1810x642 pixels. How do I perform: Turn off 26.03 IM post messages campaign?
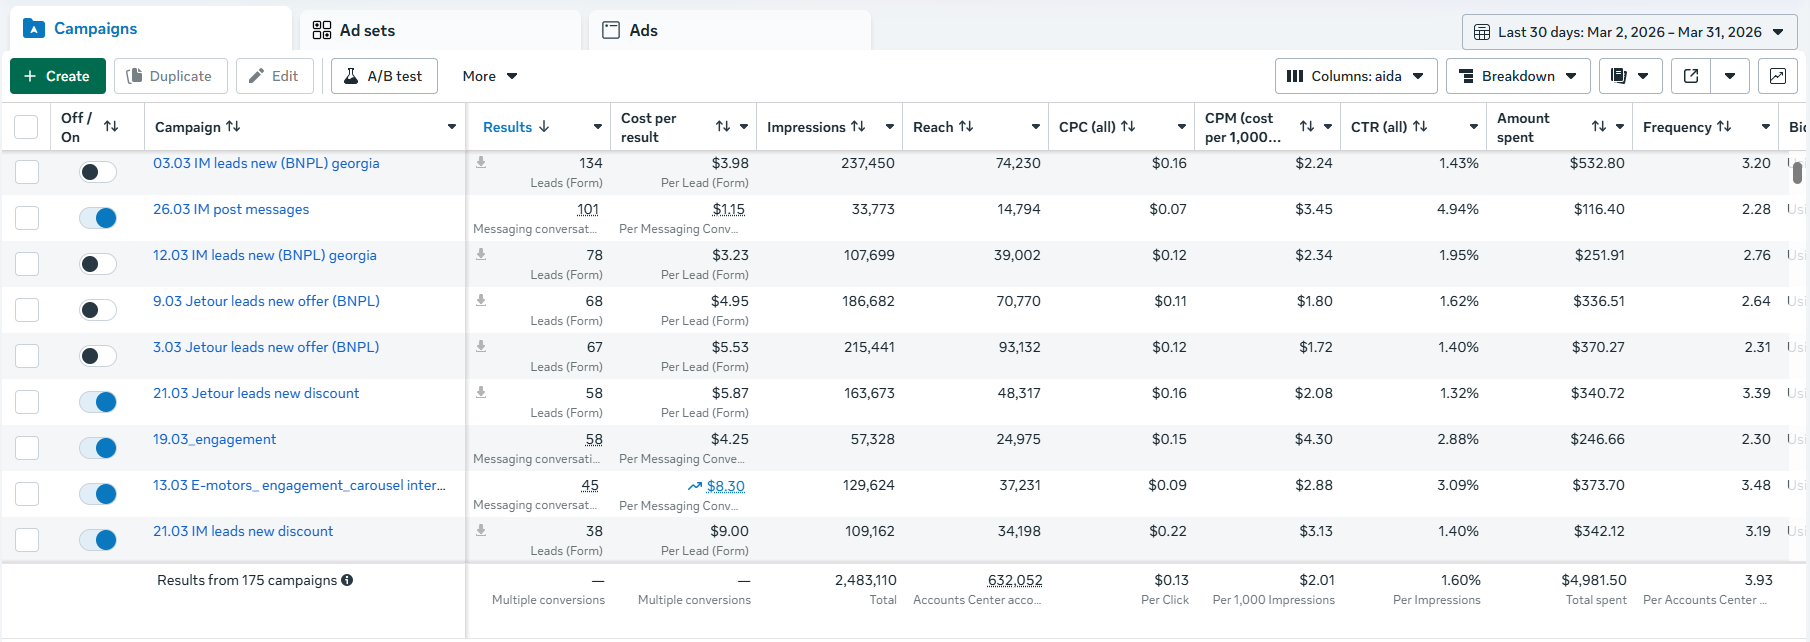[98, 218]
